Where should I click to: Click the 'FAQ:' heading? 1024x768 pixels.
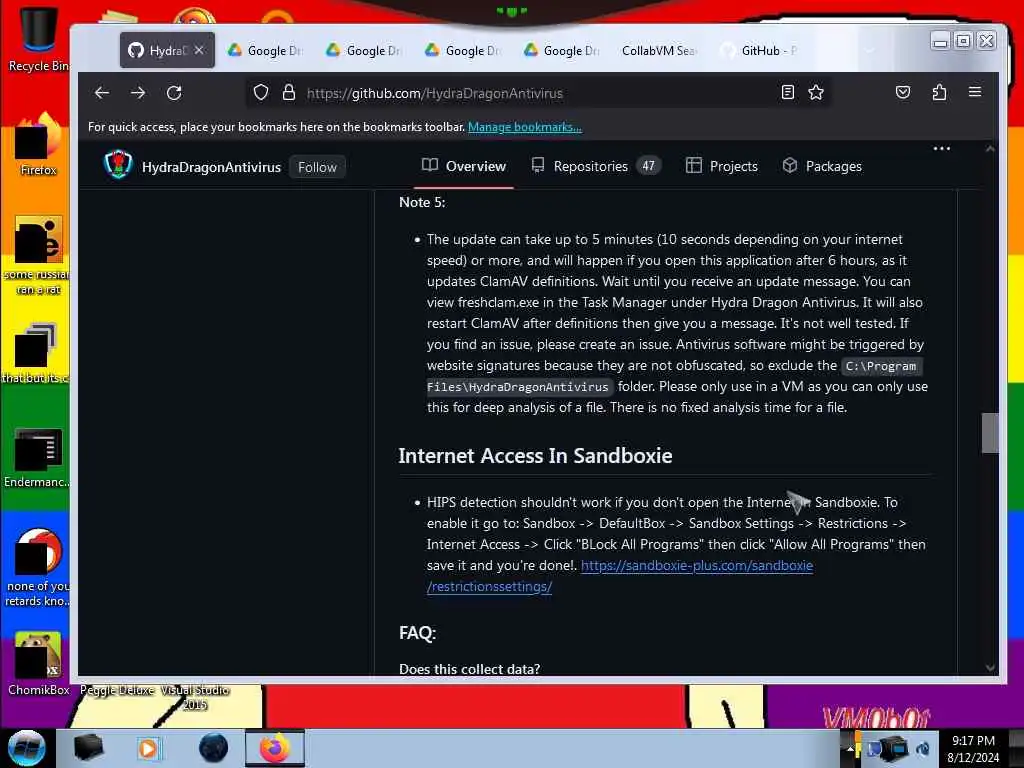(x=417, y=632)
